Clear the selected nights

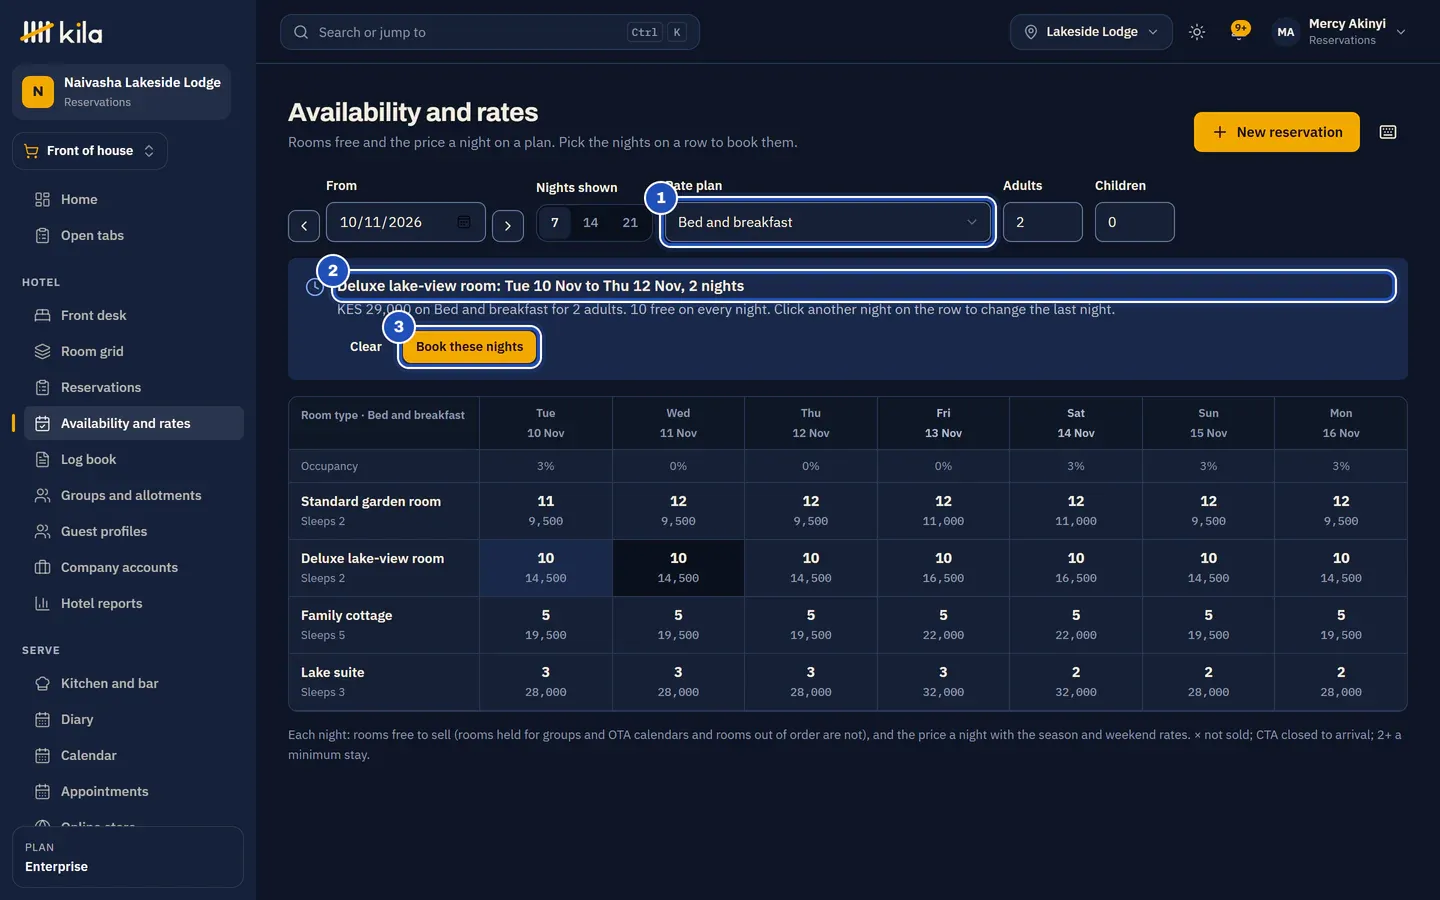(x=366, y=347)
